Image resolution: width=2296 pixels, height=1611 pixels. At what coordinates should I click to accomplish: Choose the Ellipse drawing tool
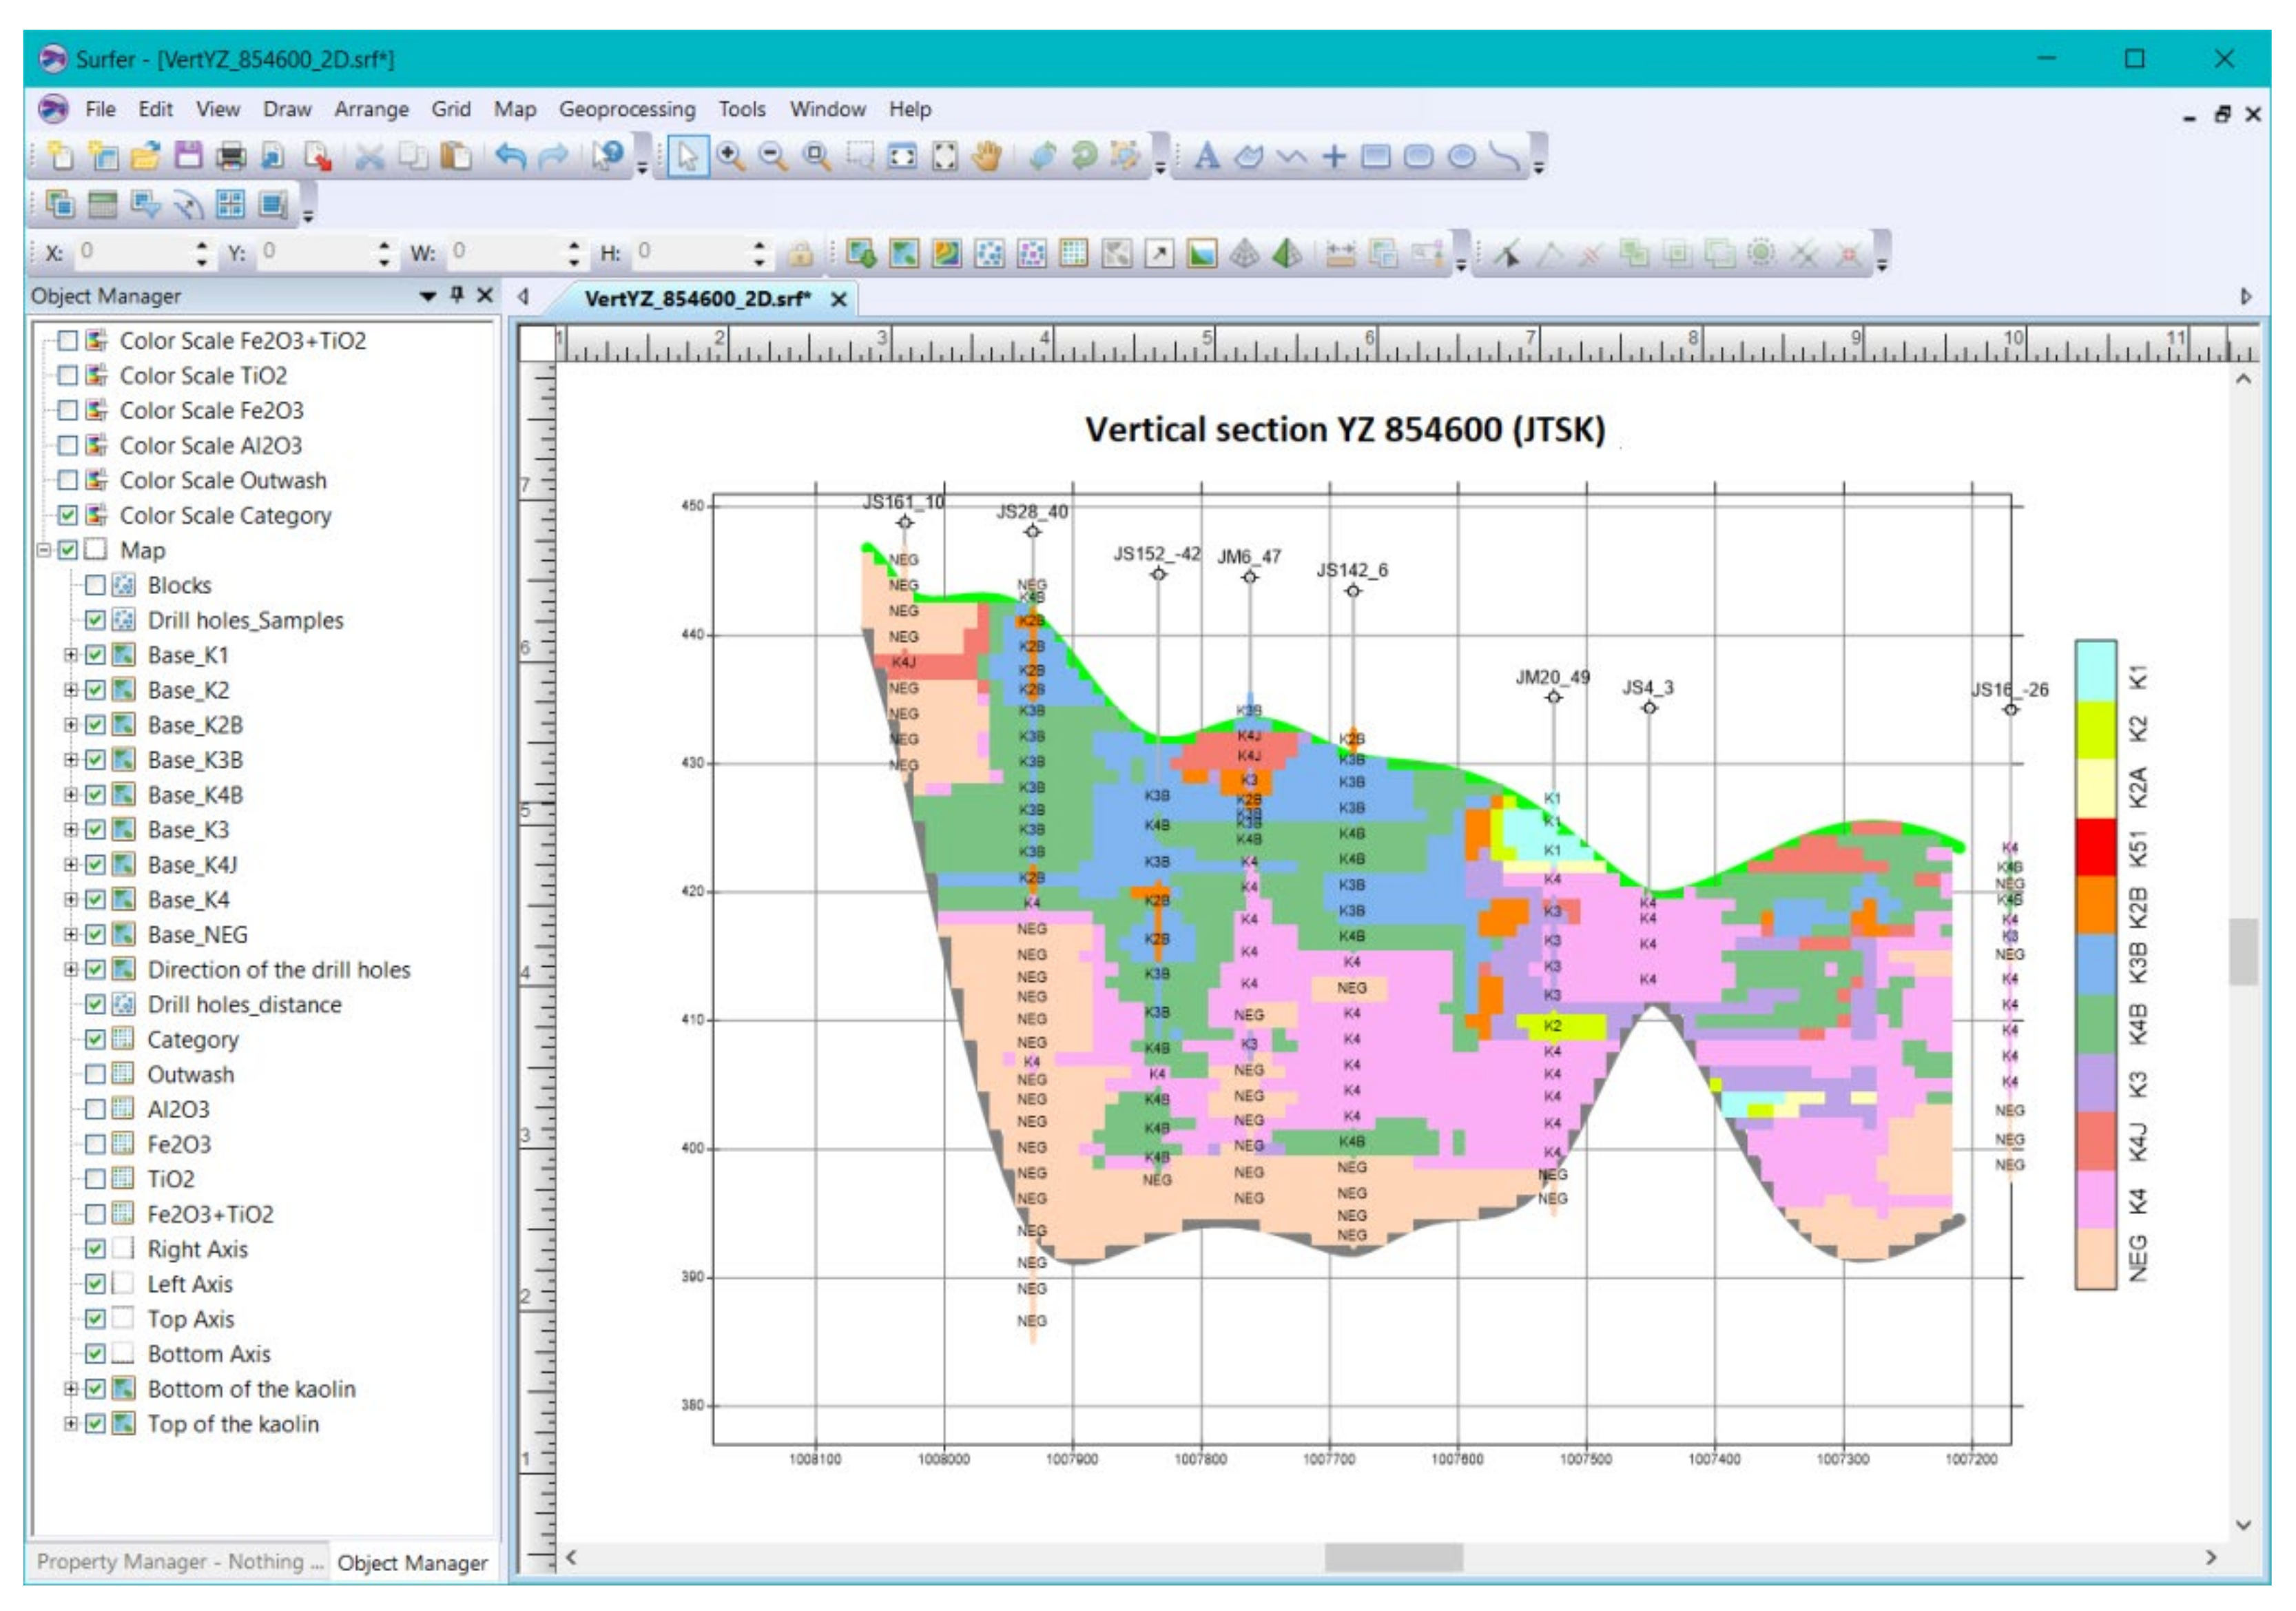pos(1462,156)
